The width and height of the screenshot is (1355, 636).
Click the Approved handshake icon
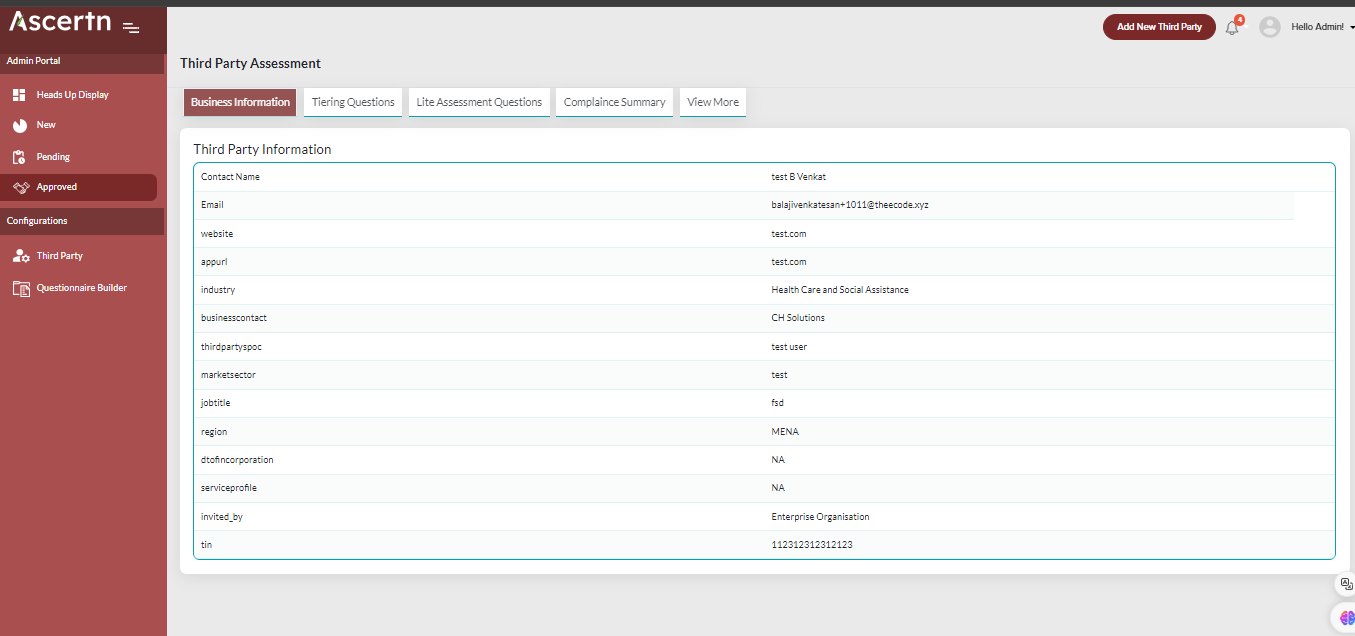pyautogui.click(x=20, y=187)
